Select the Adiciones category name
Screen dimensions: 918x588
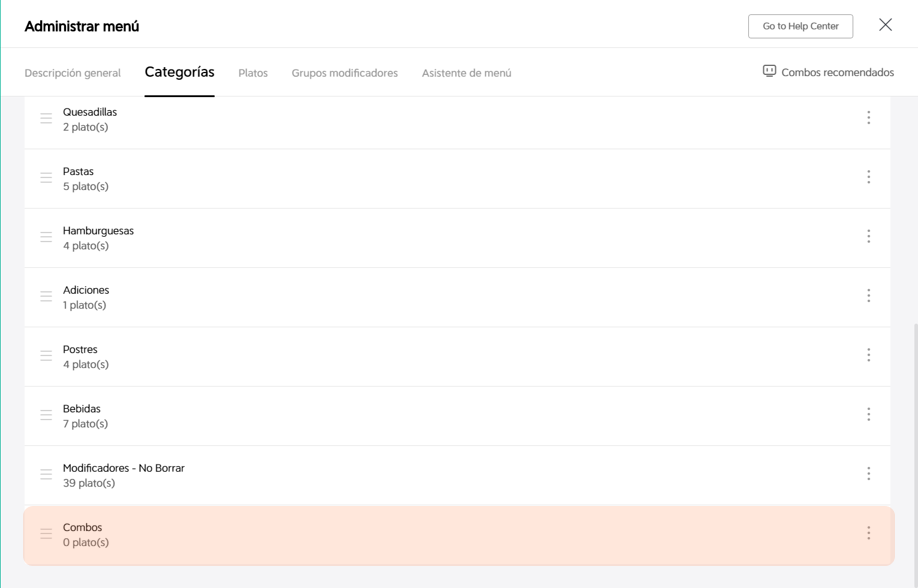(x=86, y=290)
